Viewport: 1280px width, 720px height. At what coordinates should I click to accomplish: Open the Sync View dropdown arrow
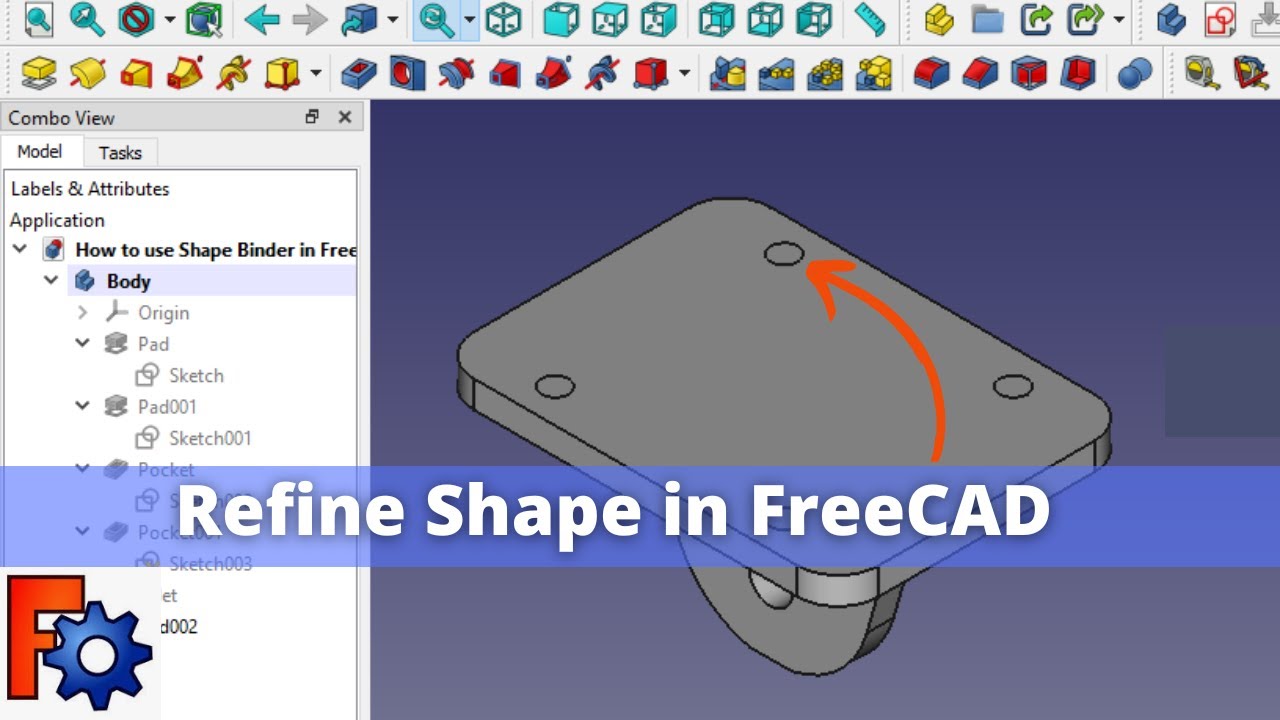tap(469, 20)
